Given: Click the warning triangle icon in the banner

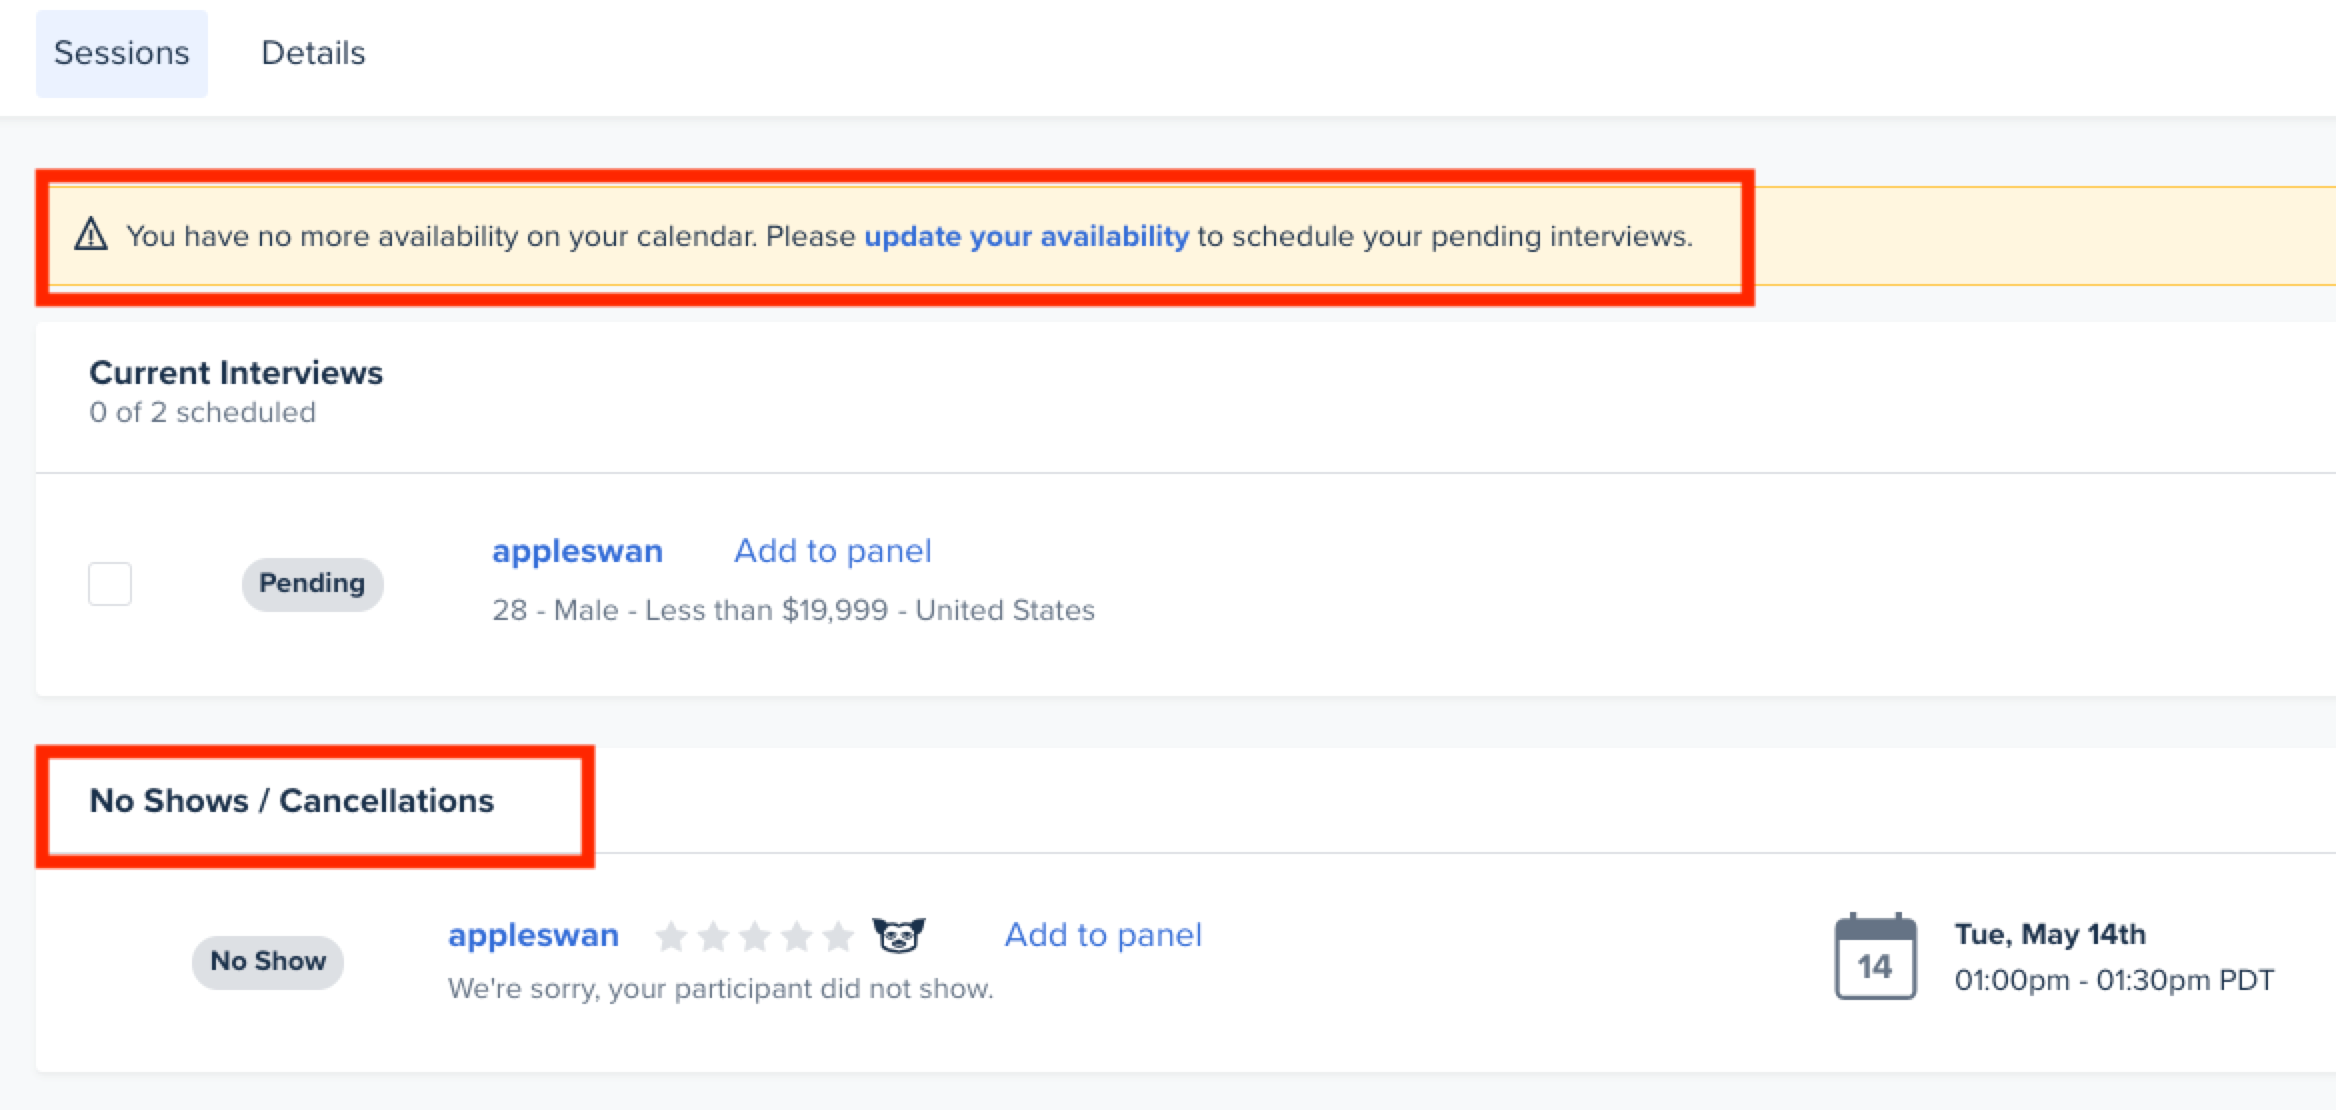Looking at the screenshot, I should 90,236.
